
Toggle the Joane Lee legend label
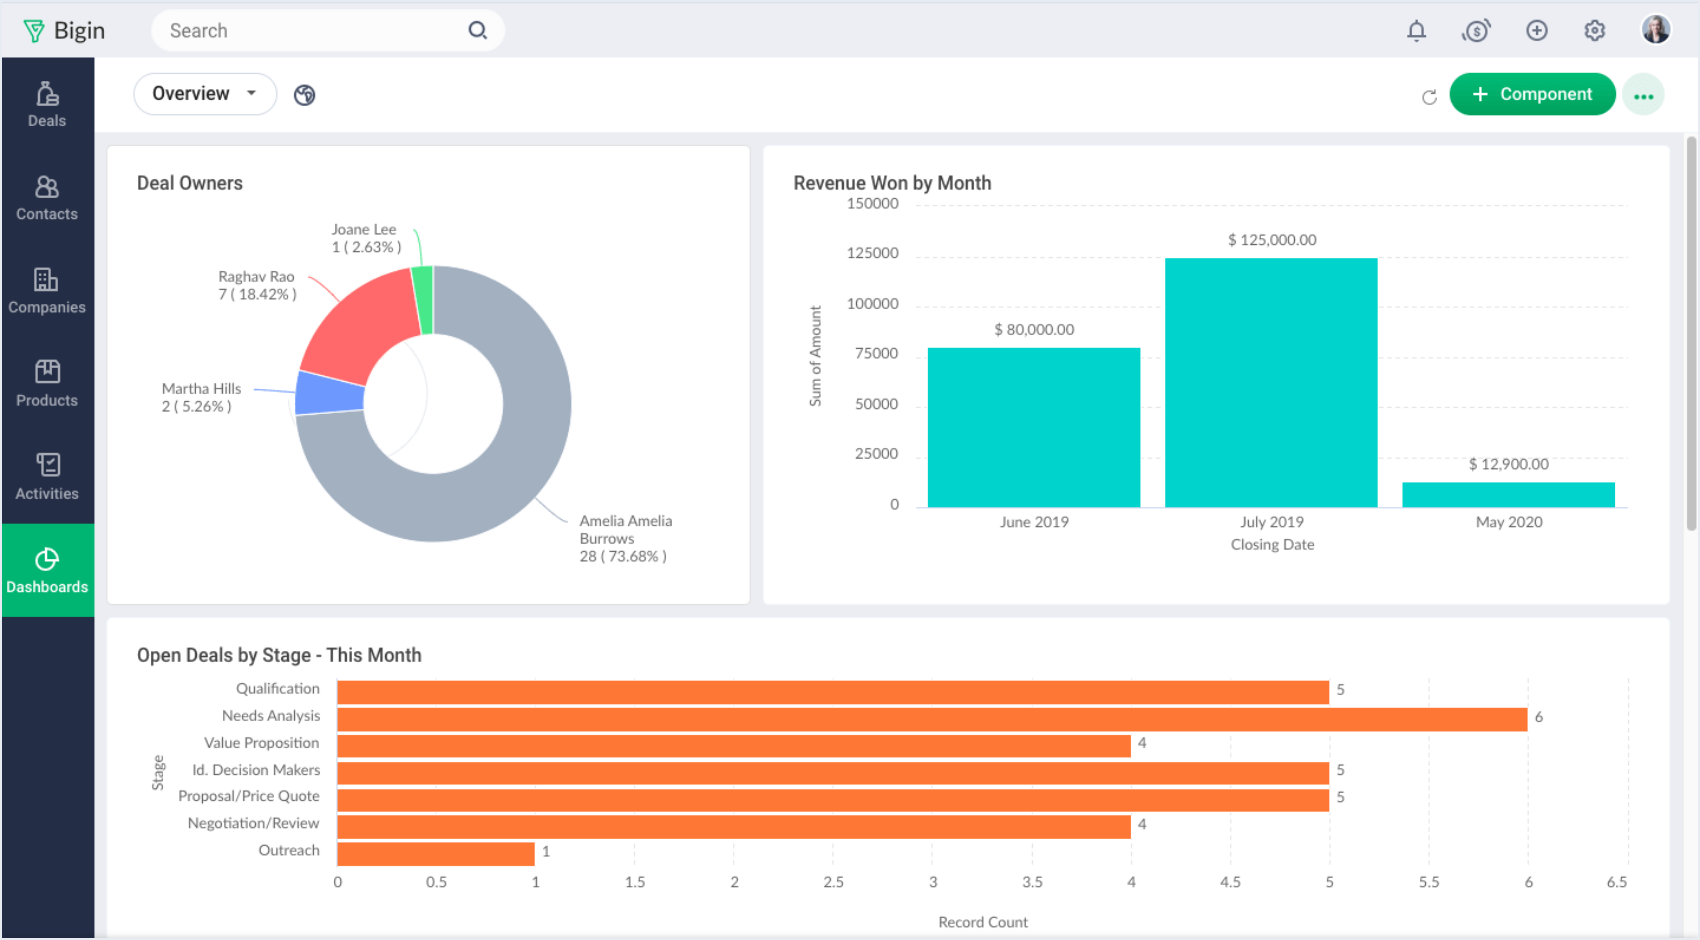click(364, 238)
